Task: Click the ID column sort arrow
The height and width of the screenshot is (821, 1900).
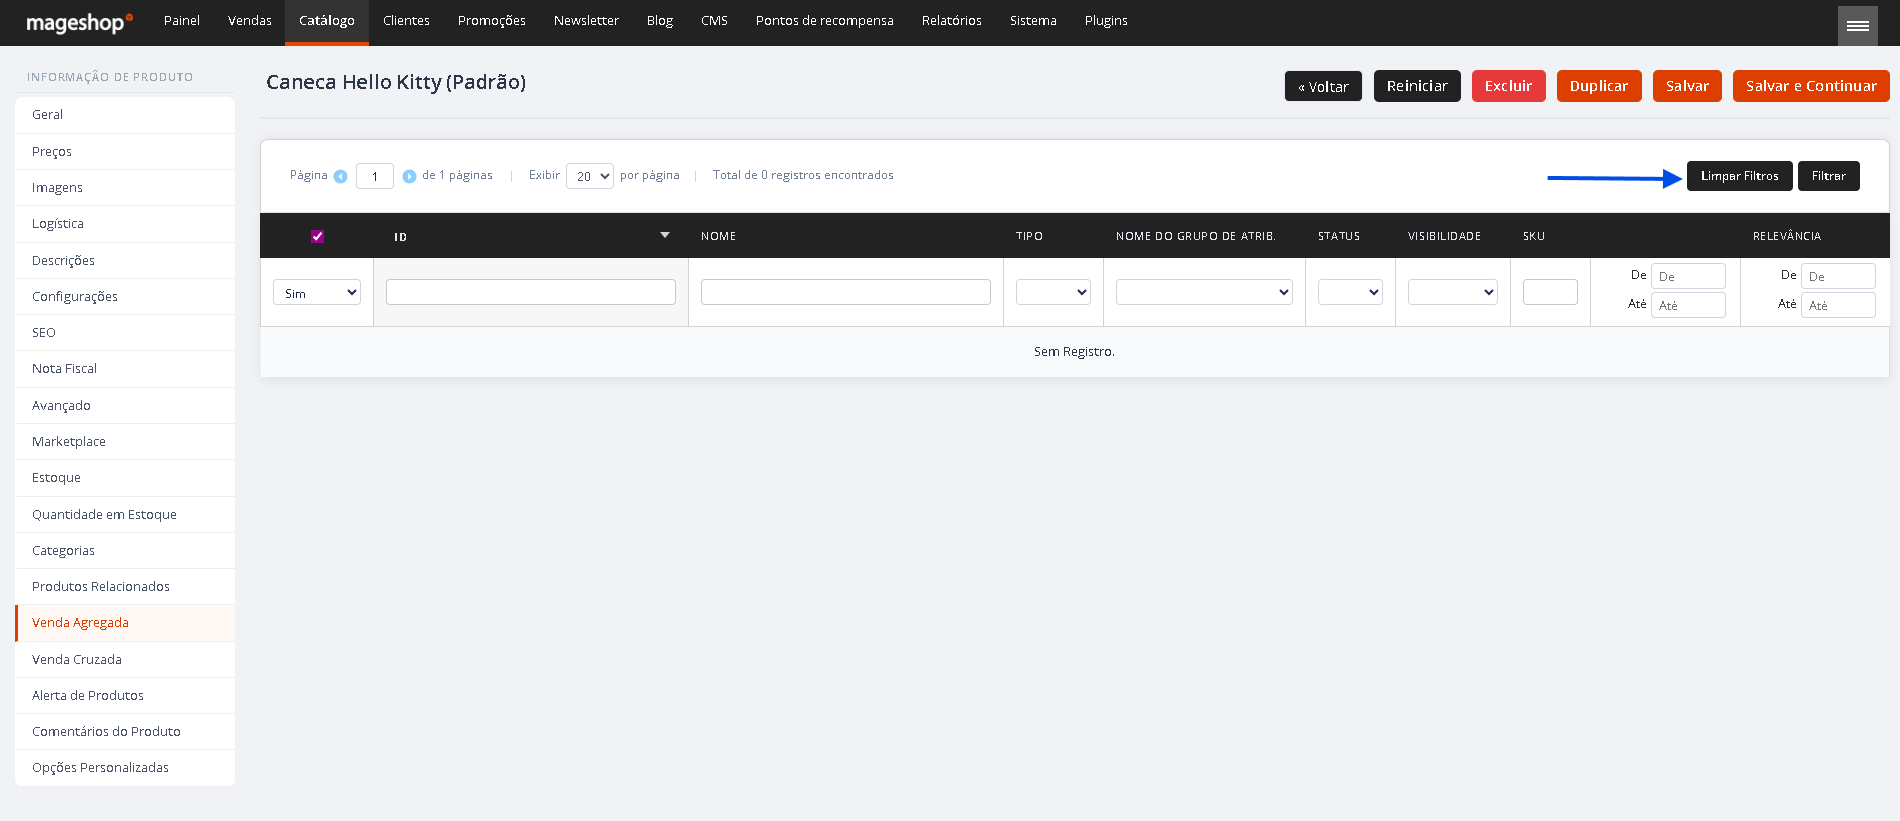Action: click(x=665, y=235)
